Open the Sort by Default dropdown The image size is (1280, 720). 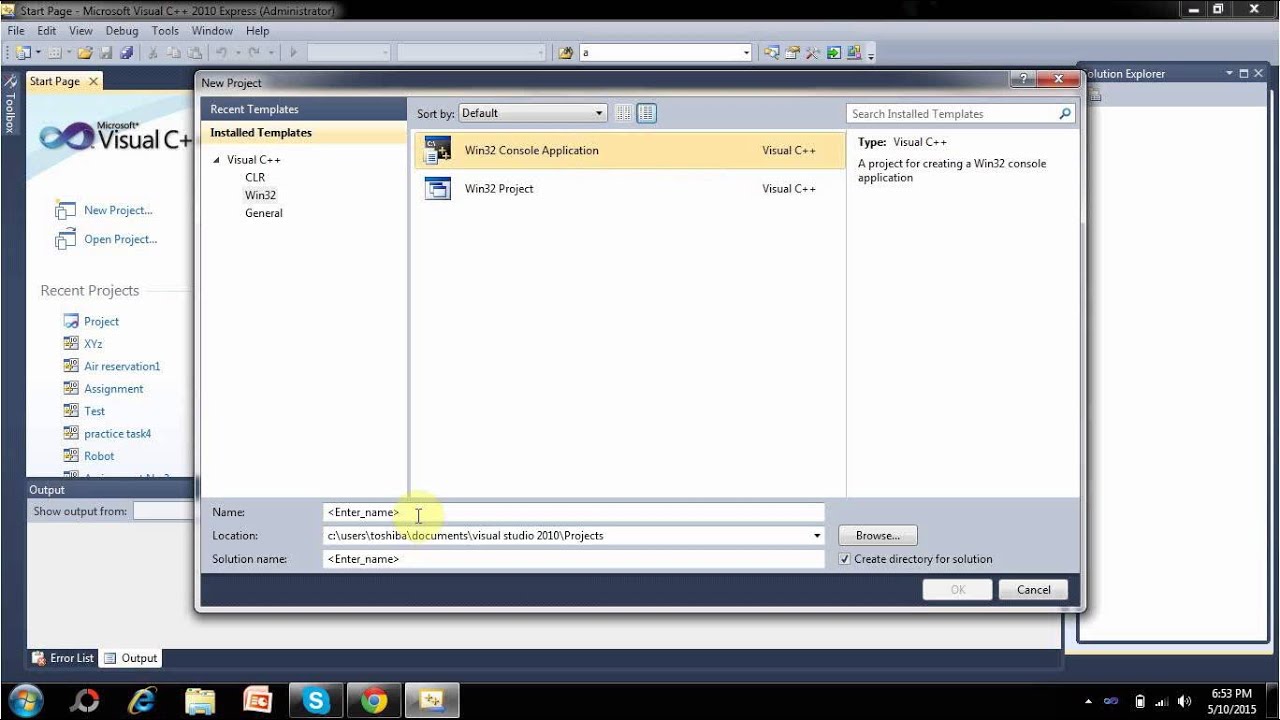click(x=532, y=113)
